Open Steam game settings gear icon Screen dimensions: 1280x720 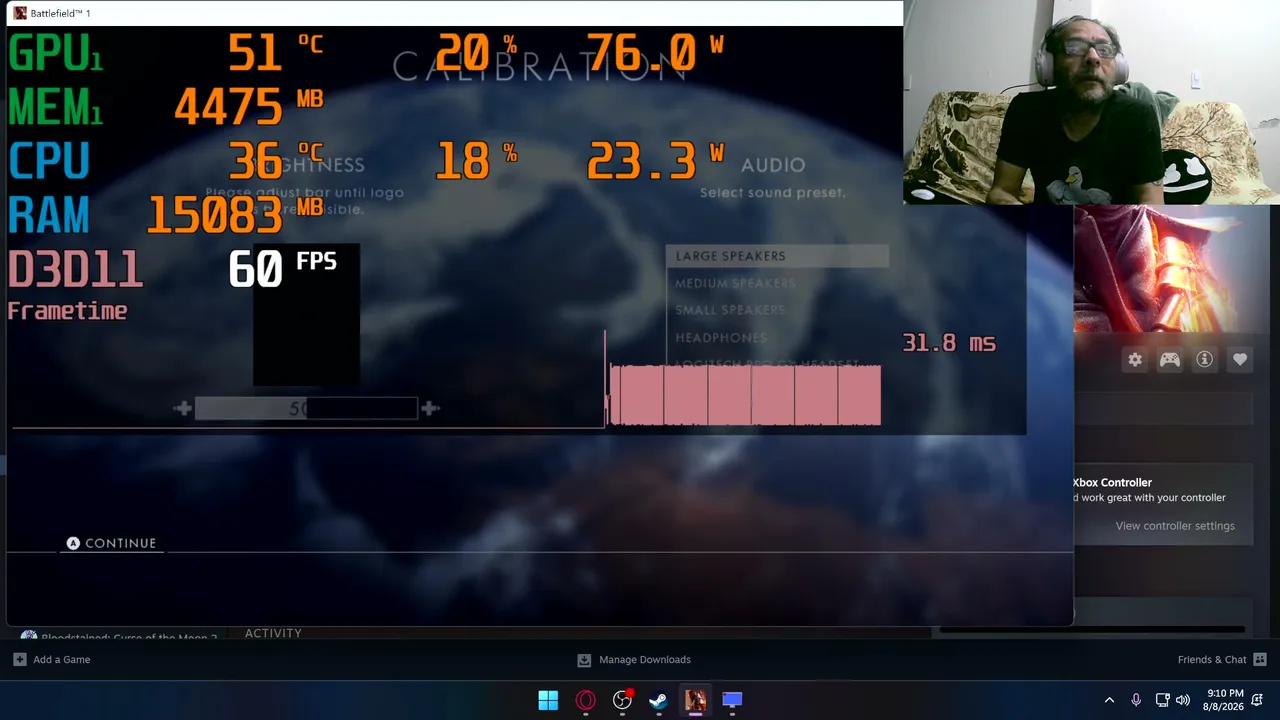click(1135, 360)
